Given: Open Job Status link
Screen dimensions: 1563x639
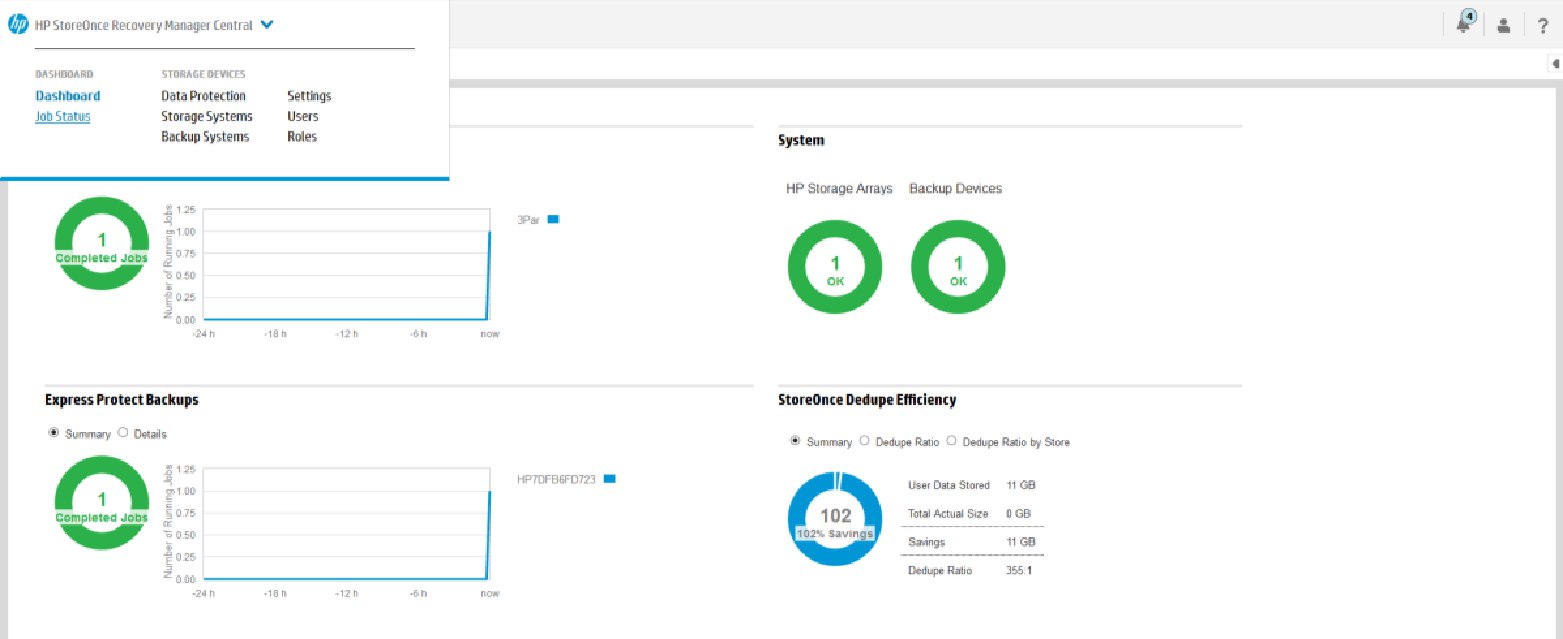Looking at the screenshot, I should pyautogui.click(x=63, y=116).
